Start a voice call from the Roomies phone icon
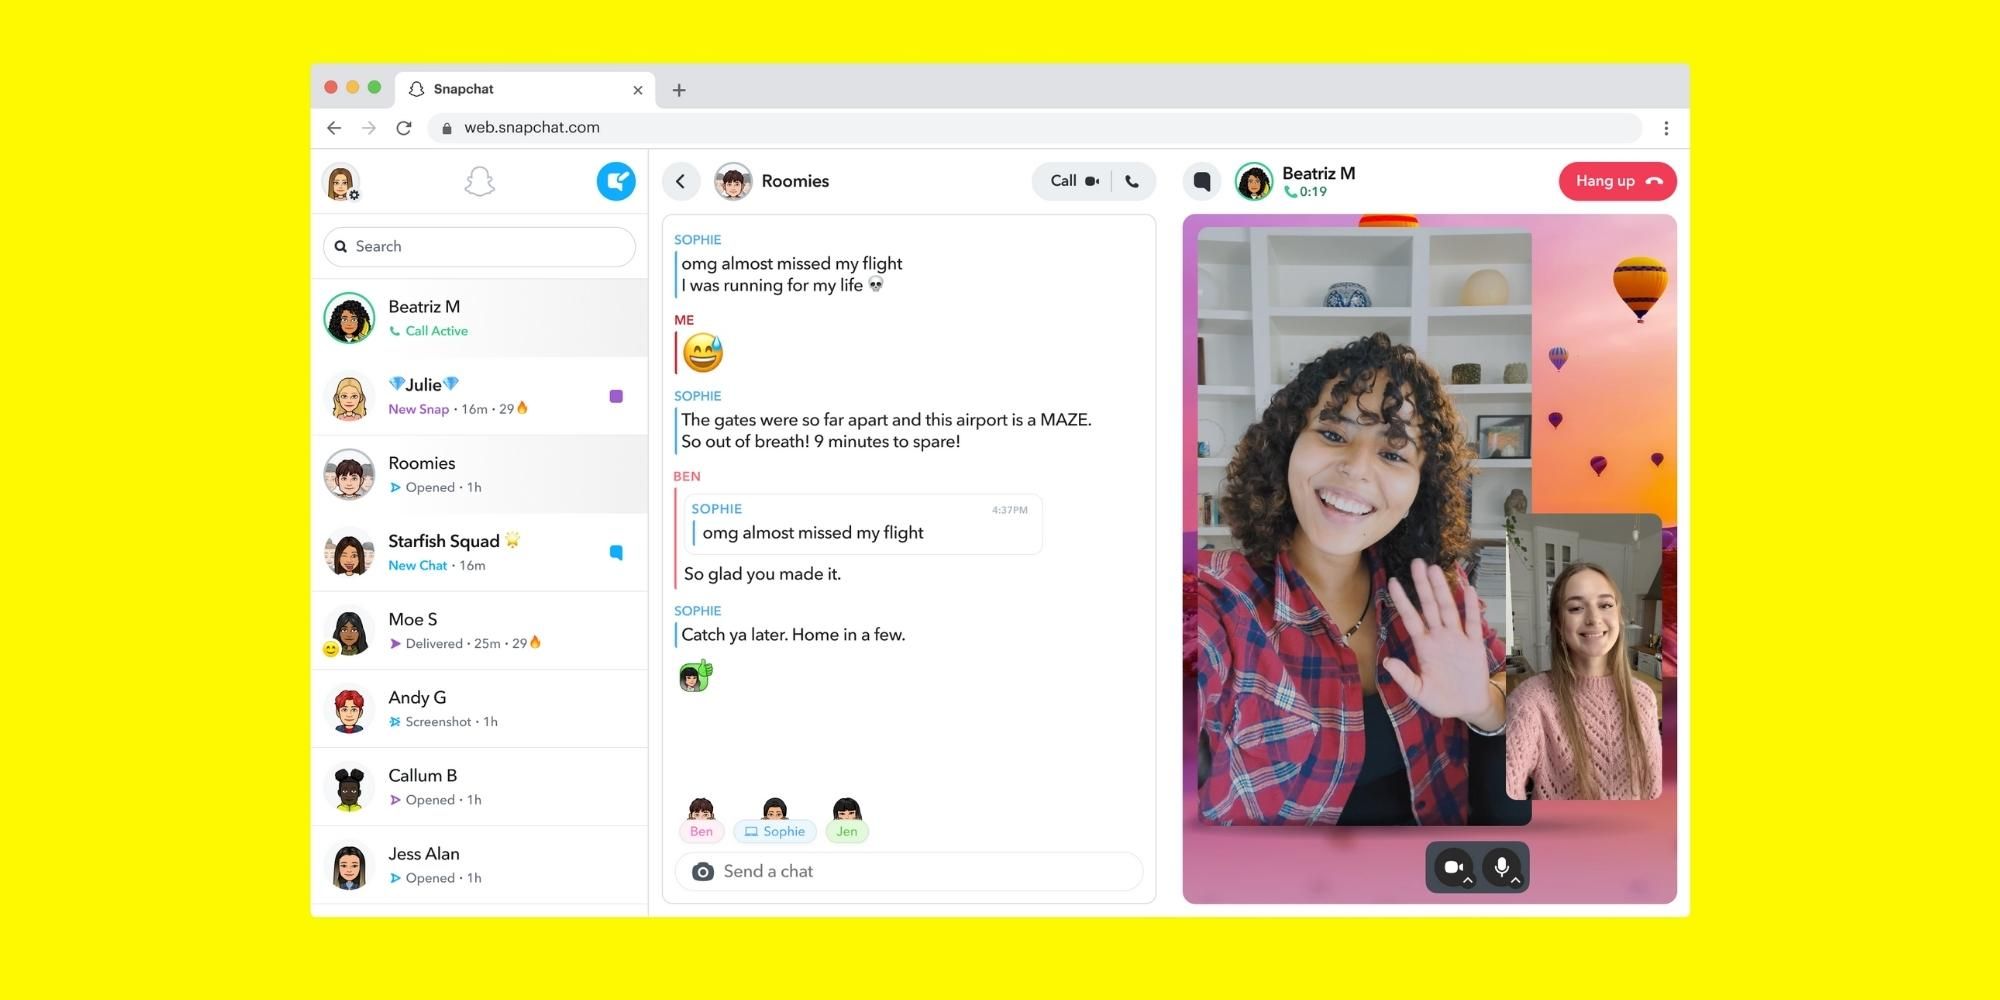This screenshot has width=2000, height=1000. coord(1132,181)
